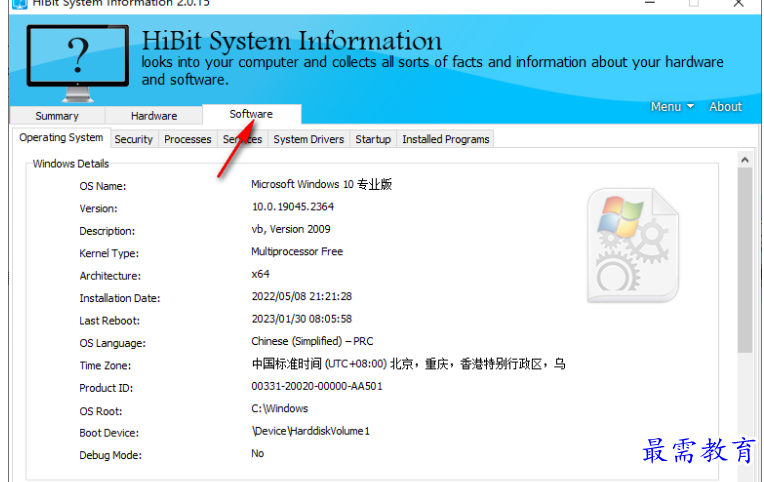The image size is (764, 482).
Task: Switch to the Summary tab
Action: [57, 116]
